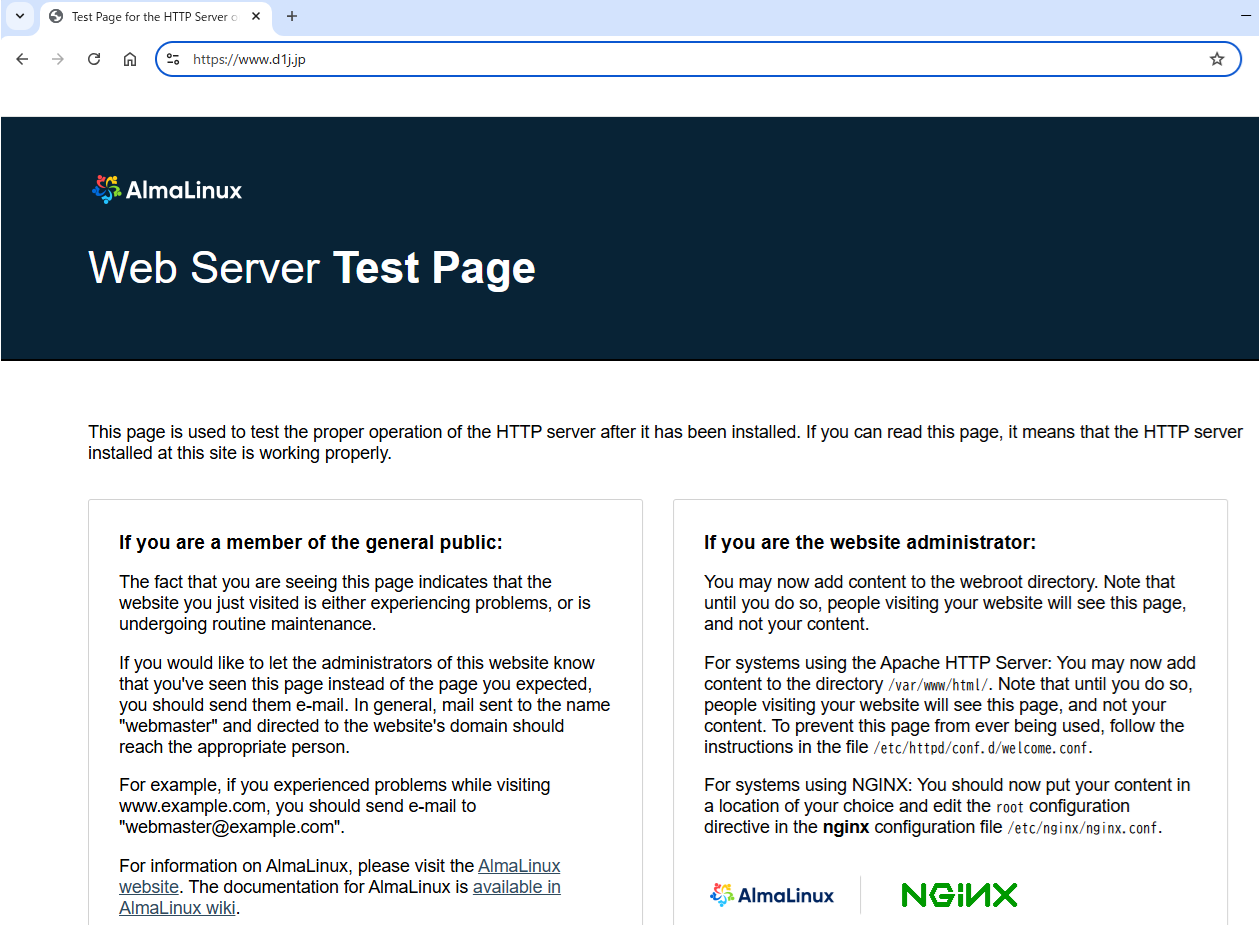Click the forward navigation arrow

(58, 59)
